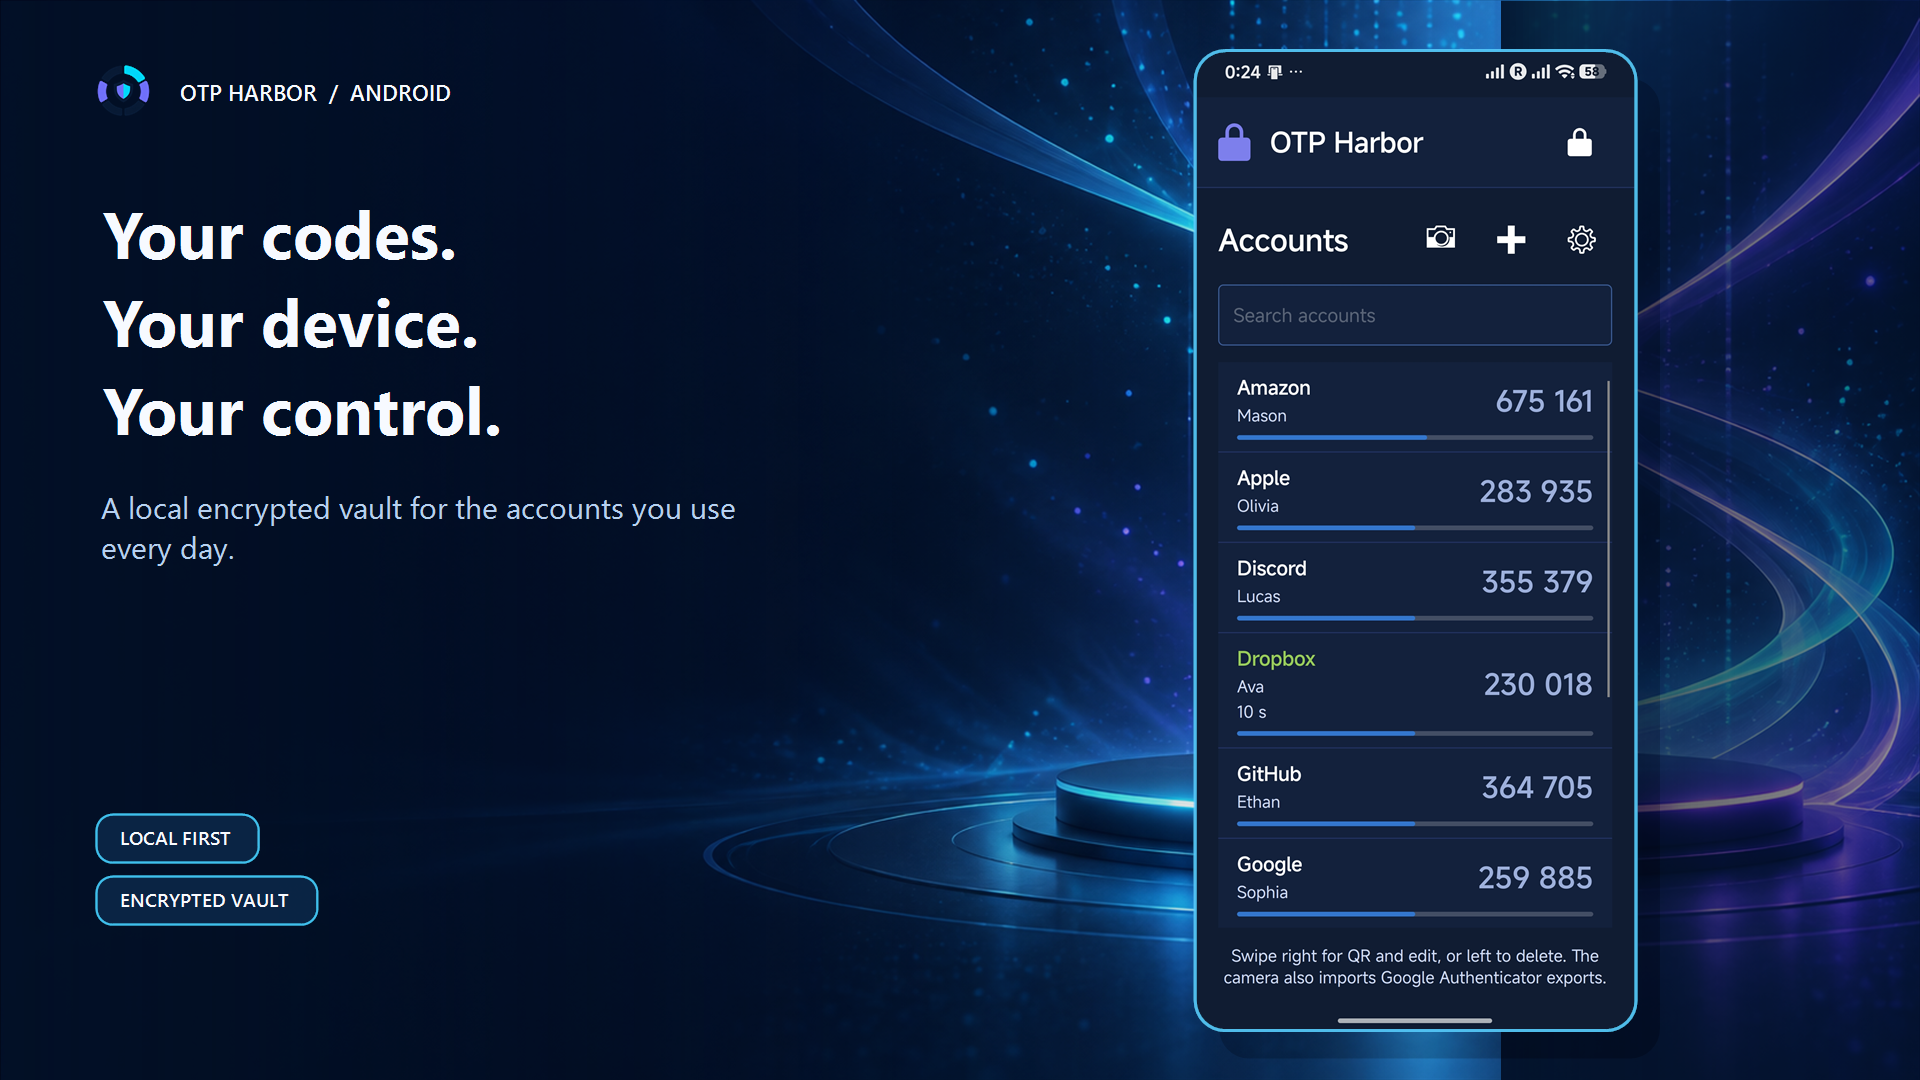
Task: Select the Apple Olivia account
Action: (1414, 497)
